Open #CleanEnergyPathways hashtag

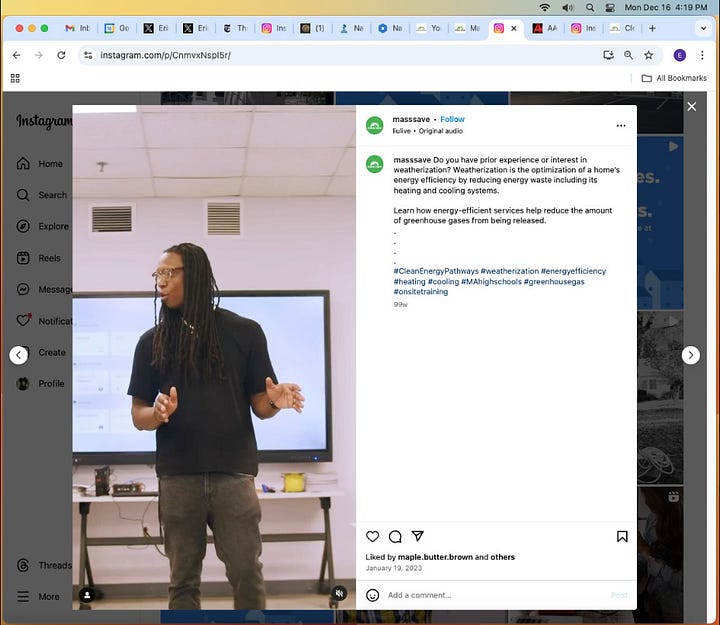click(436, 271)
